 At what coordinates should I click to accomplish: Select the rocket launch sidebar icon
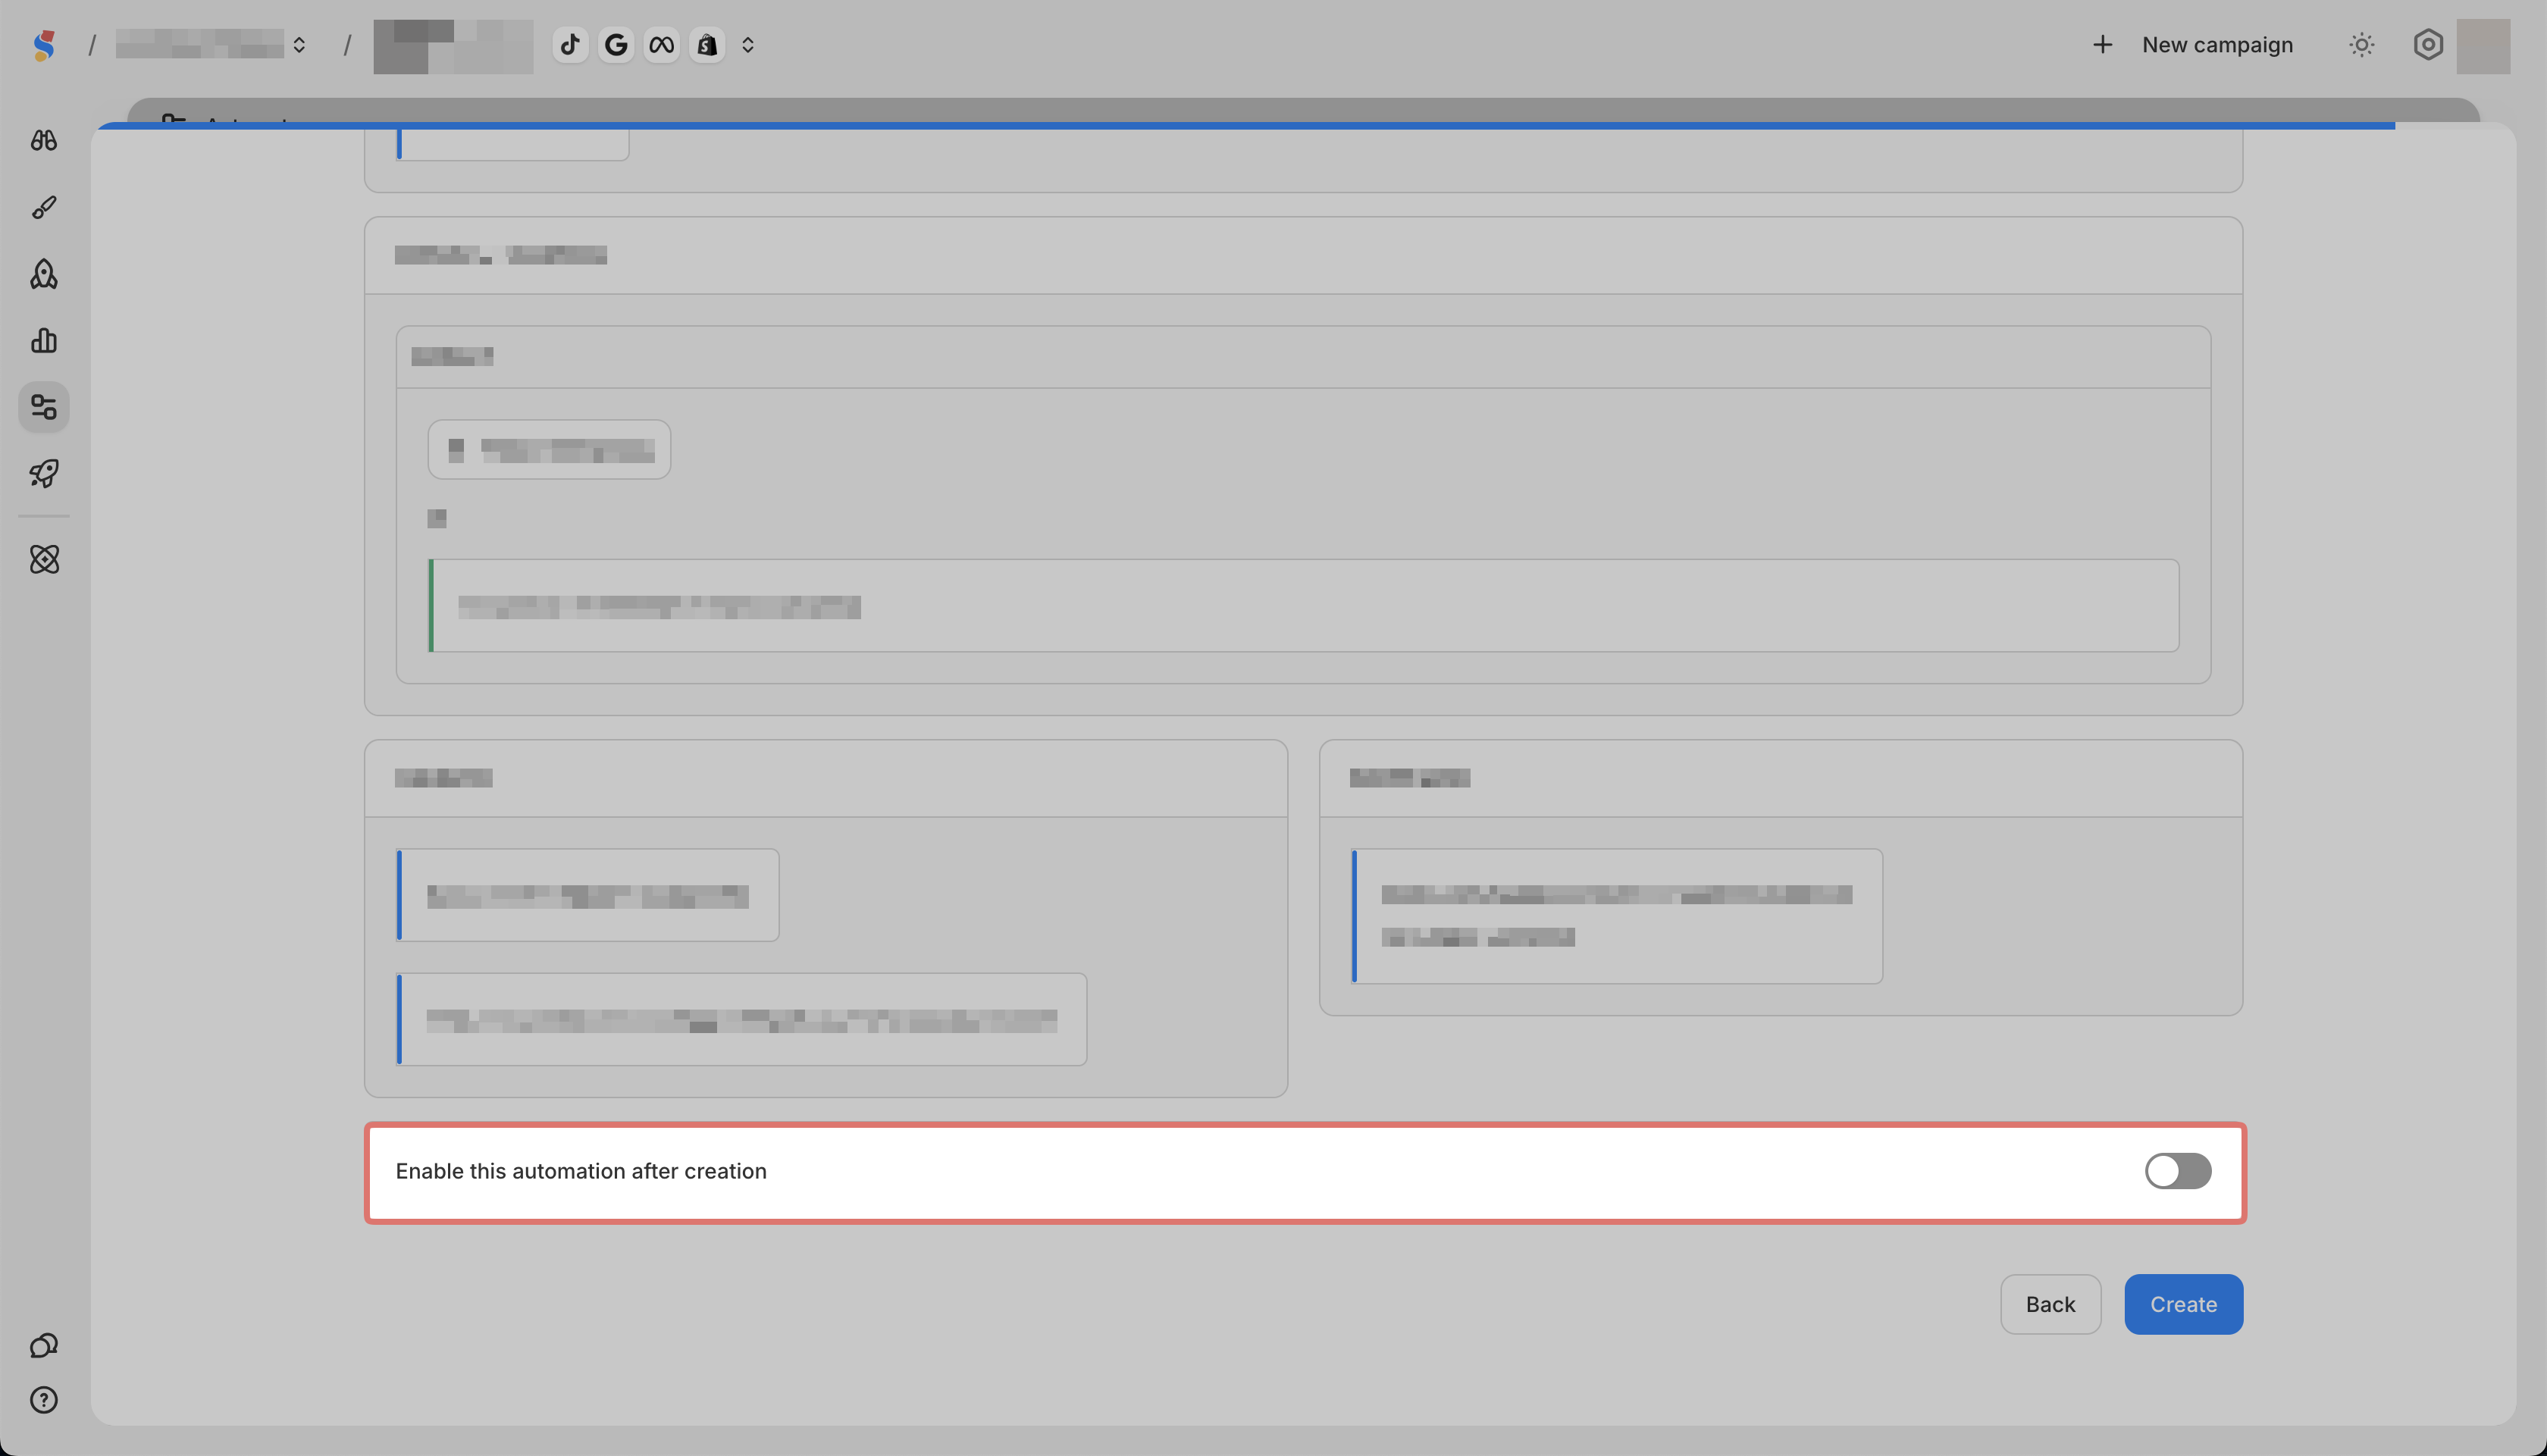(x=44, y=274)
